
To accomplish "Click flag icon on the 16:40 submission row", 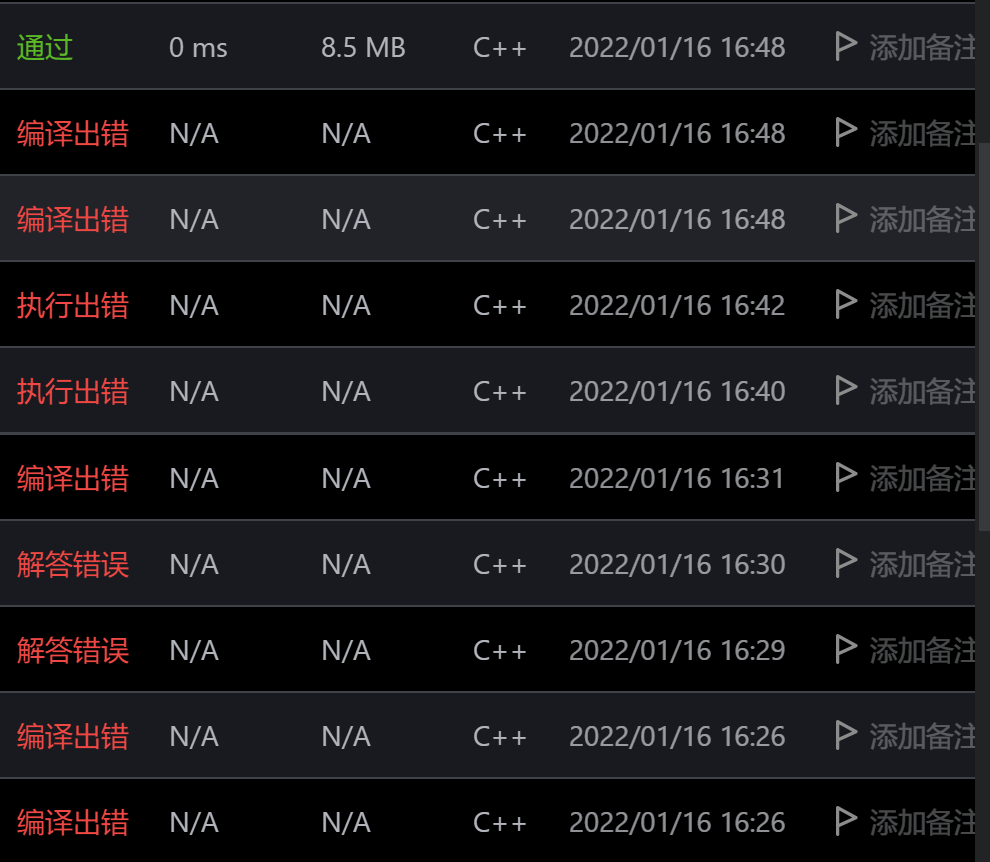I will [x=846, y=390].
